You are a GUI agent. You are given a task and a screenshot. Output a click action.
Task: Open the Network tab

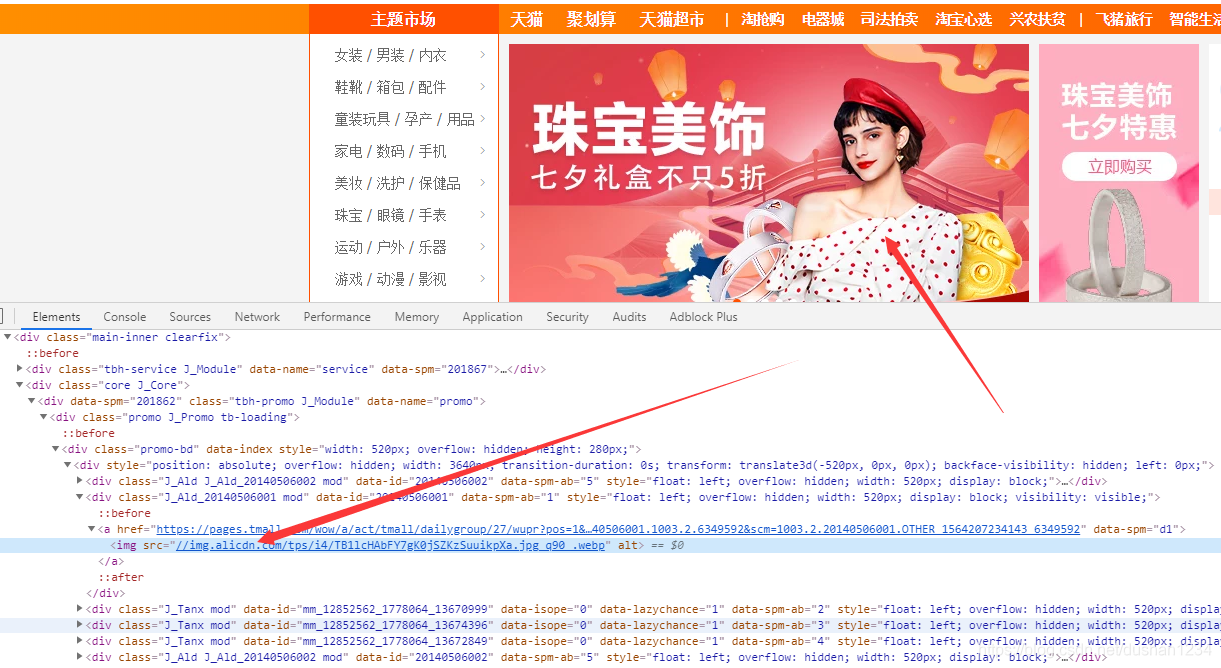258,317
